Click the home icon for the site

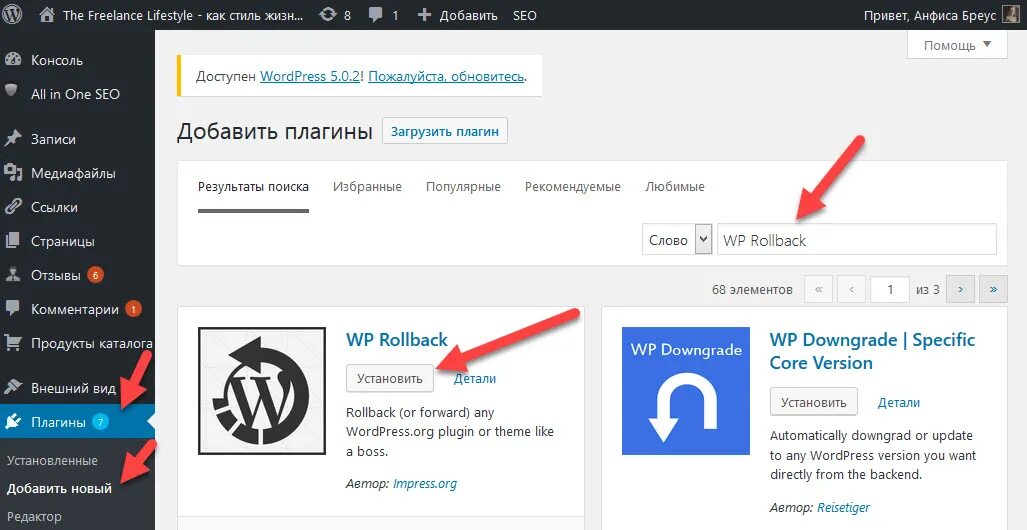pyautogui.click(x=47, y=15)
